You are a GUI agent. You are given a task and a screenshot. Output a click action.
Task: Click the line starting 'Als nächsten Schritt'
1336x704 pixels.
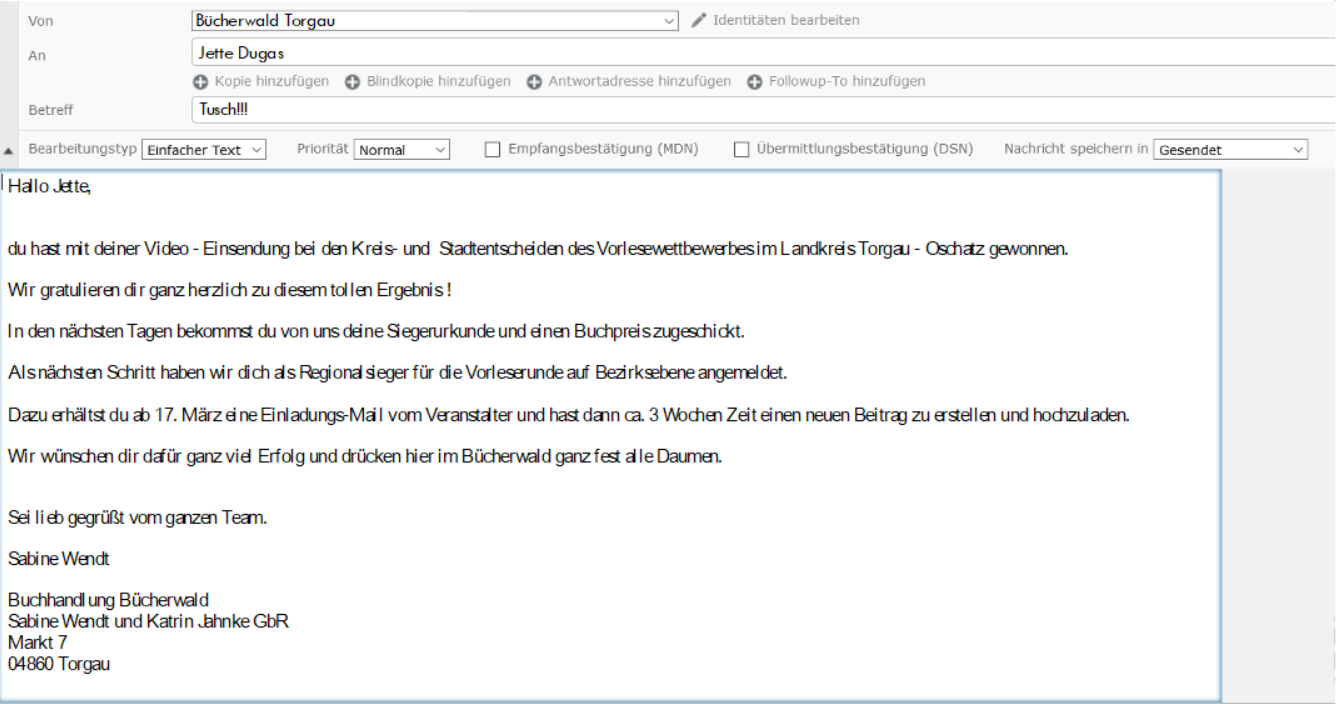coord(398,373)
